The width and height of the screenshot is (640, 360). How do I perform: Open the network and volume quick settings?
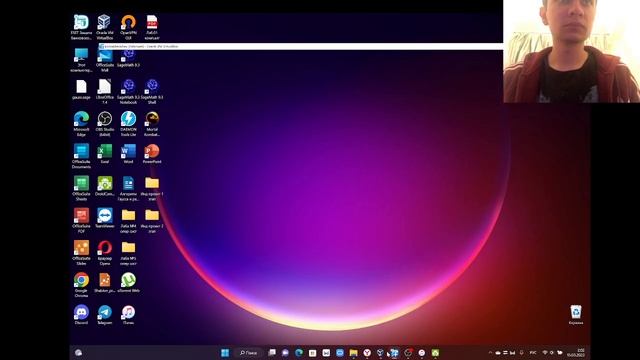(x=552, y=353)
